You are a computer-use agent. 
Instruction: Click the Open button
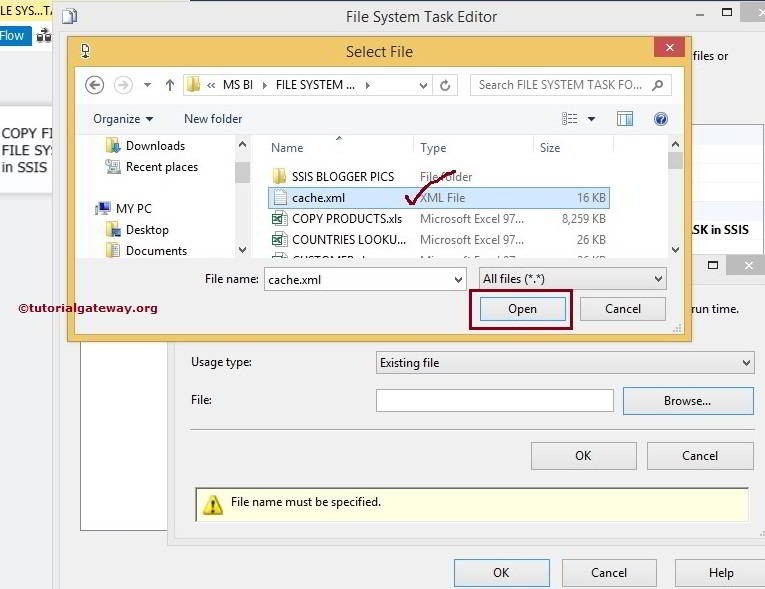click(522, 309)
